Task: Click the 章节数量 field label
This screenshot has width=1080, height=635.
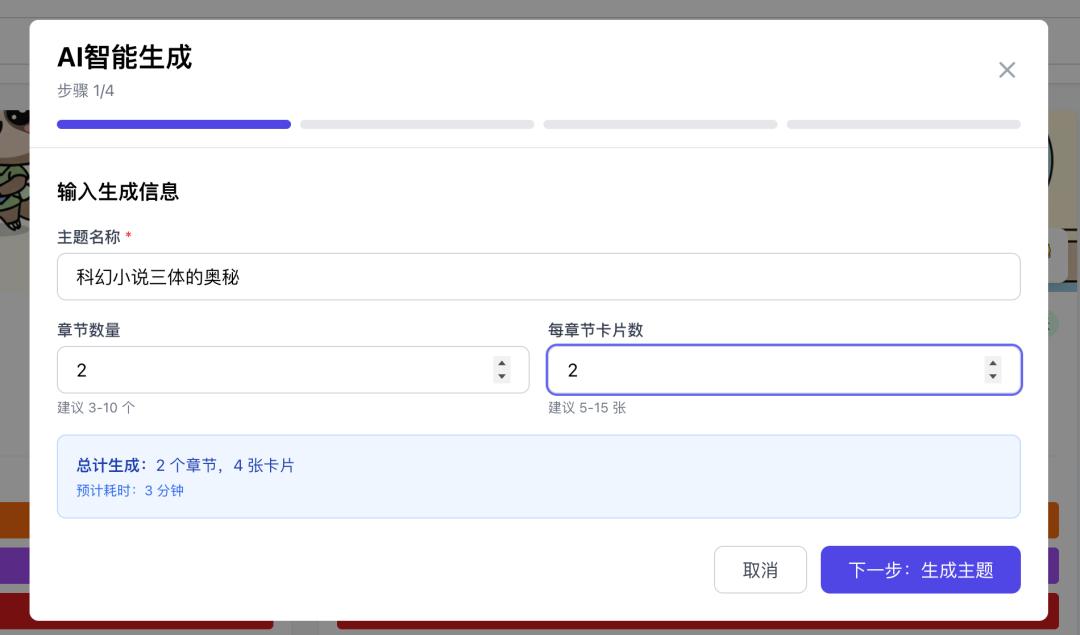Action: click(89, 330)
